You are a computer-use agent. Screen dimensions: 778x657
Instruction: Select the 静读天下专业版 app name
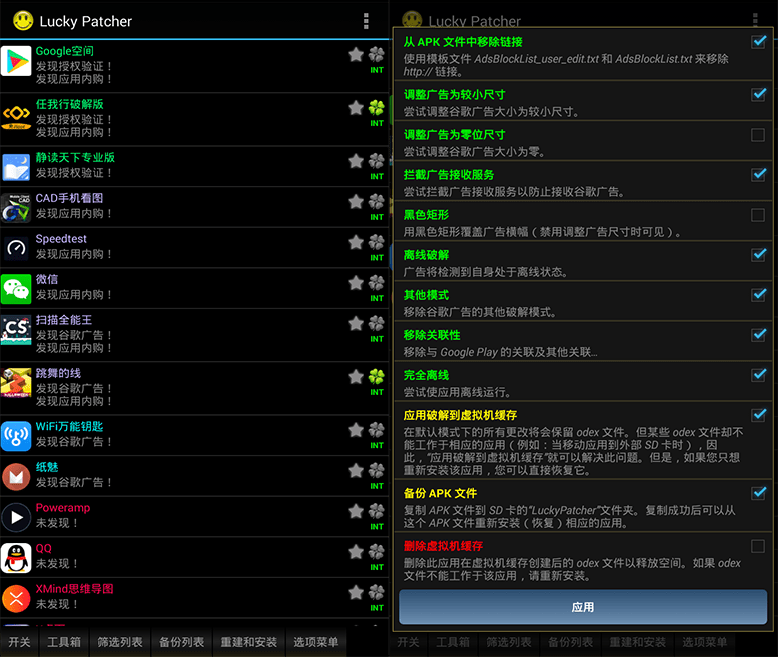pyautogui.click(x=75, y=158)
